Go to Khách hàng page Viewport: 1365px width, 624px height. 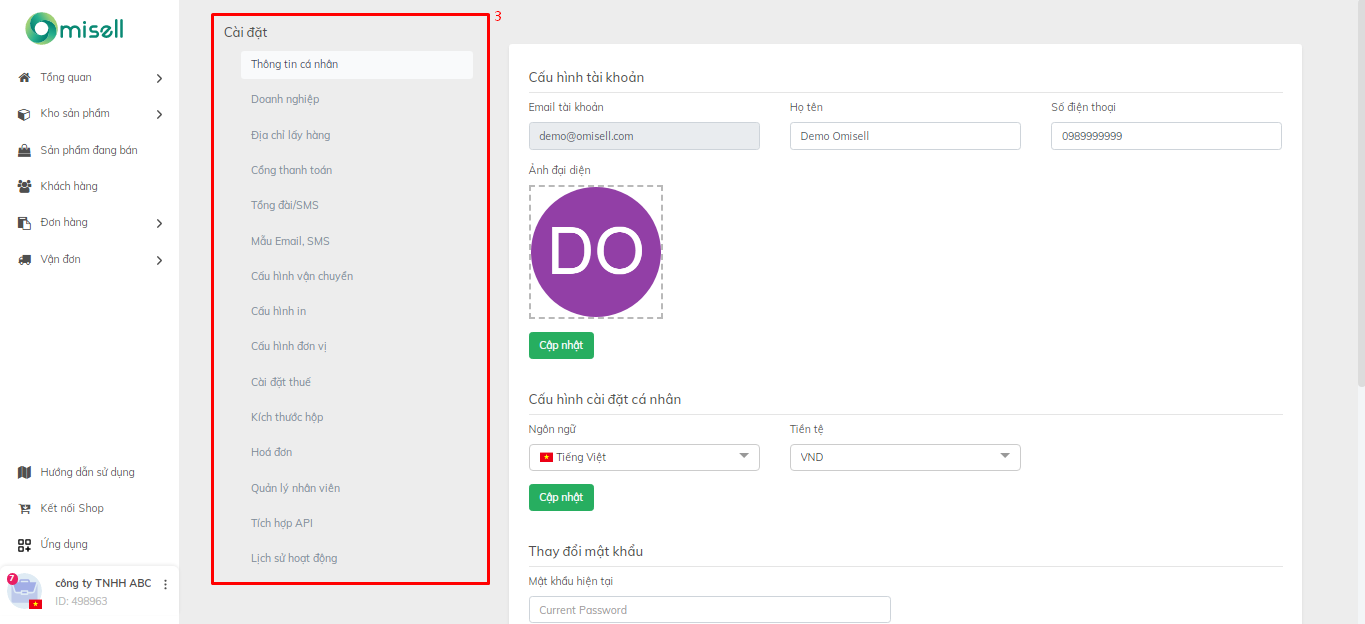[69, 186]
